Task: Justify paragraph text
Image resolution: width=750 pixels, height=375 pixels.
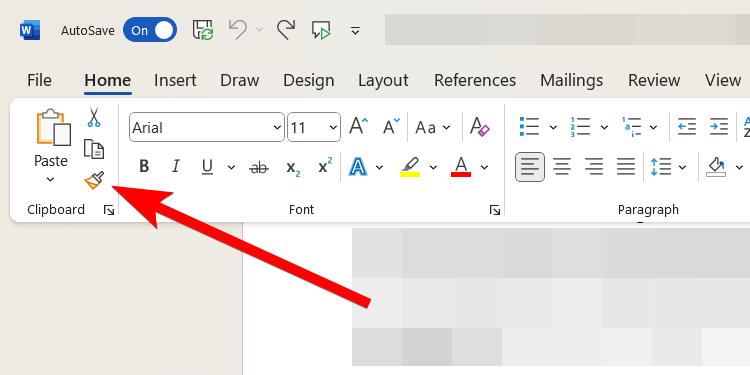Action: pyautogui.click(x=626, y=167)
